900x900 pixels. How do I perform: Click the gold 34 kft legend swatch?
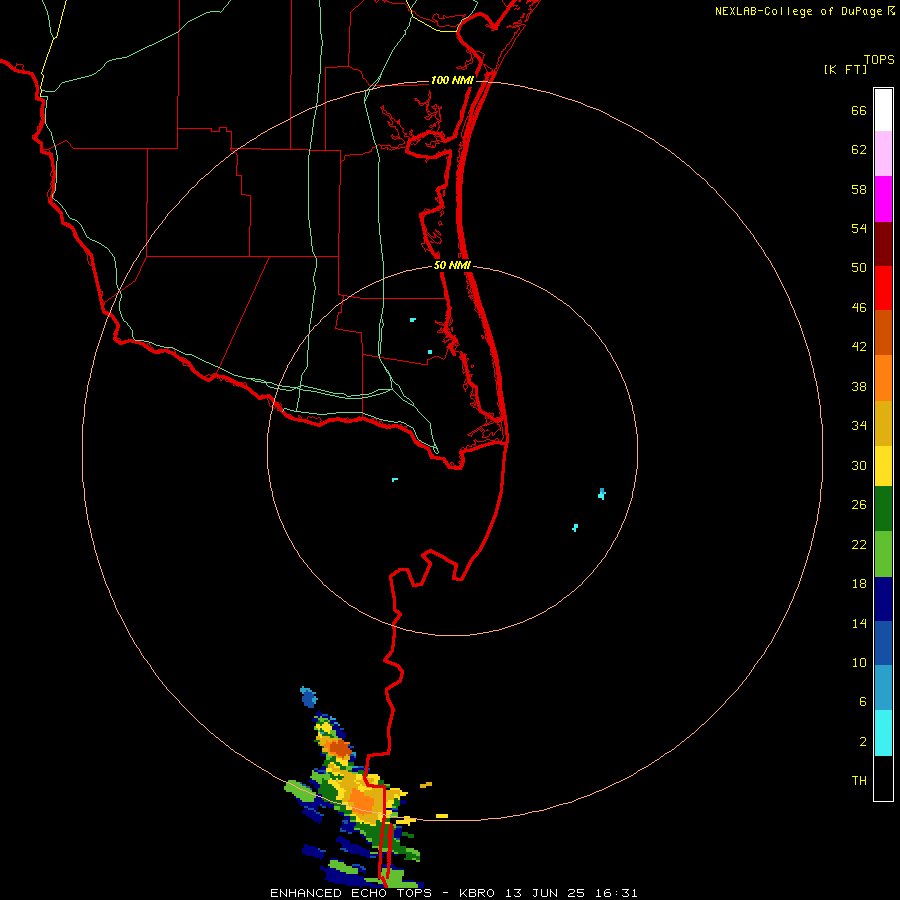[x=883, y=423]
